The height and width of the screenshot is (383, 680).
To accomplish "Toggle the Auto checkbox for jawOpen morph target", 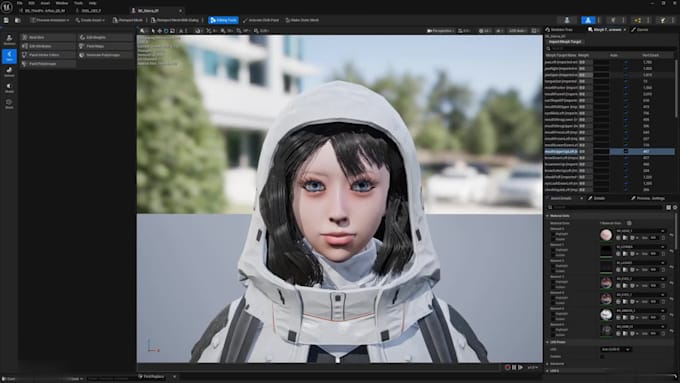I will click(626, 75).
